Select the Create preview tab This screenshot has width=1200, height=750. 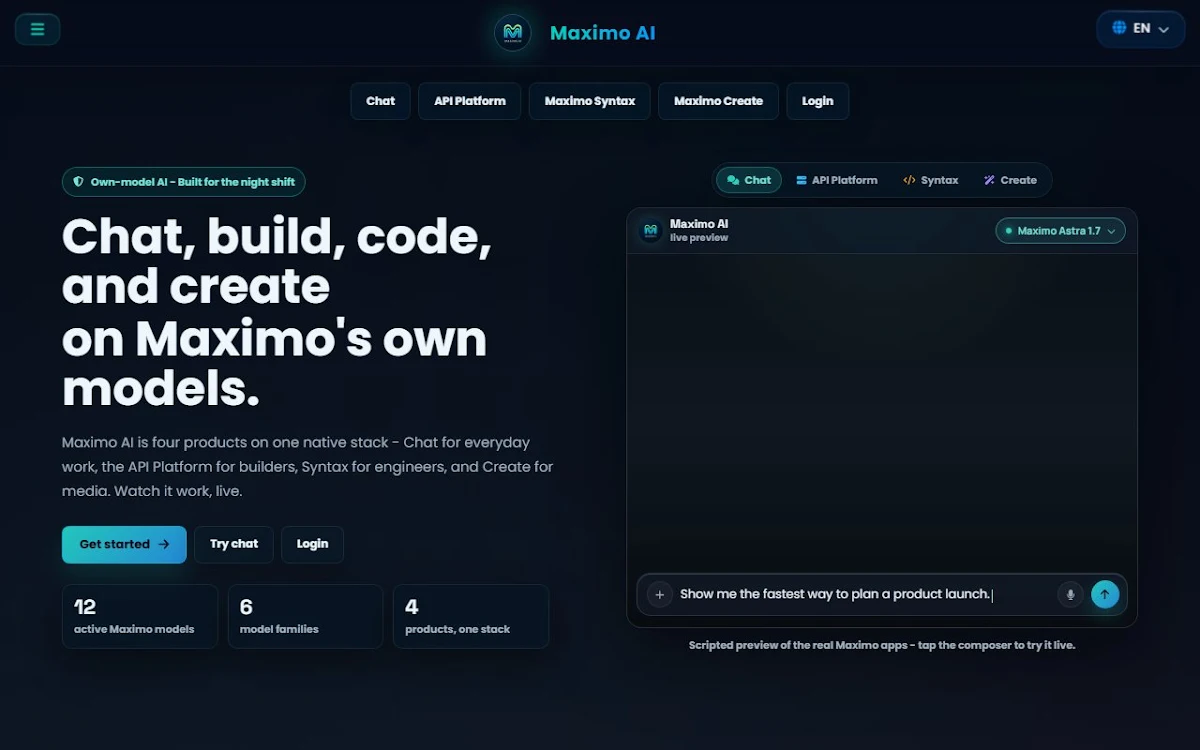[1010, 180]
